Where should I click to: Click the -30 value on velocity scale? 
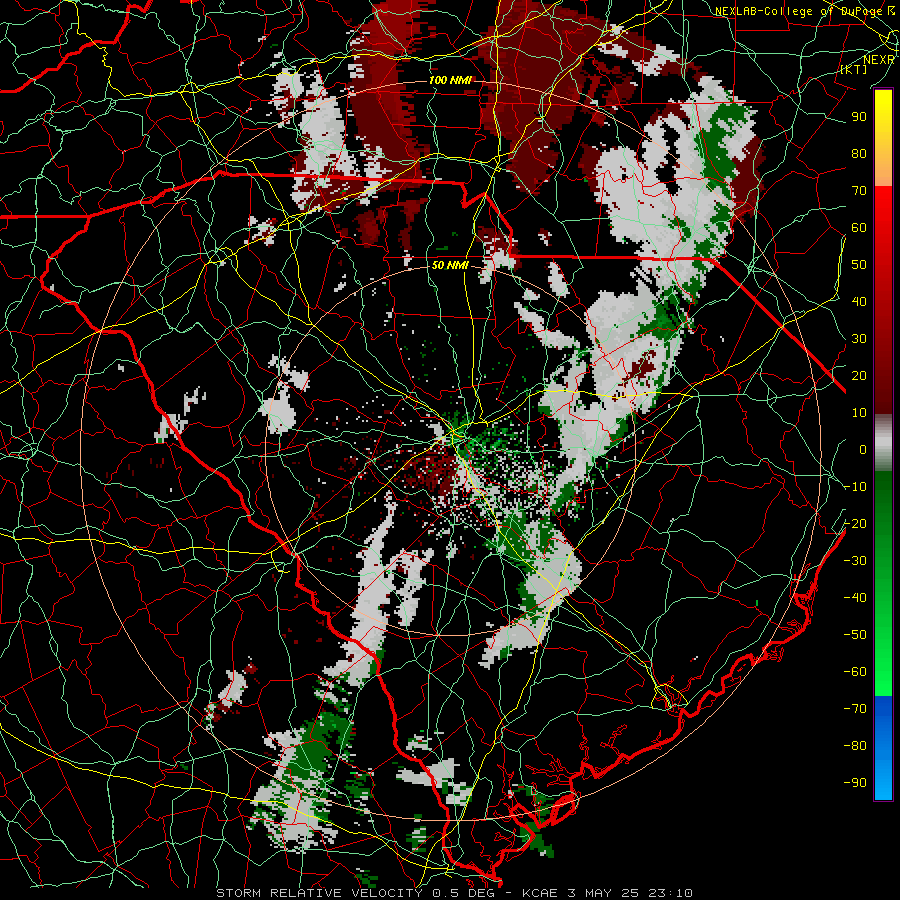click(855, 561)
